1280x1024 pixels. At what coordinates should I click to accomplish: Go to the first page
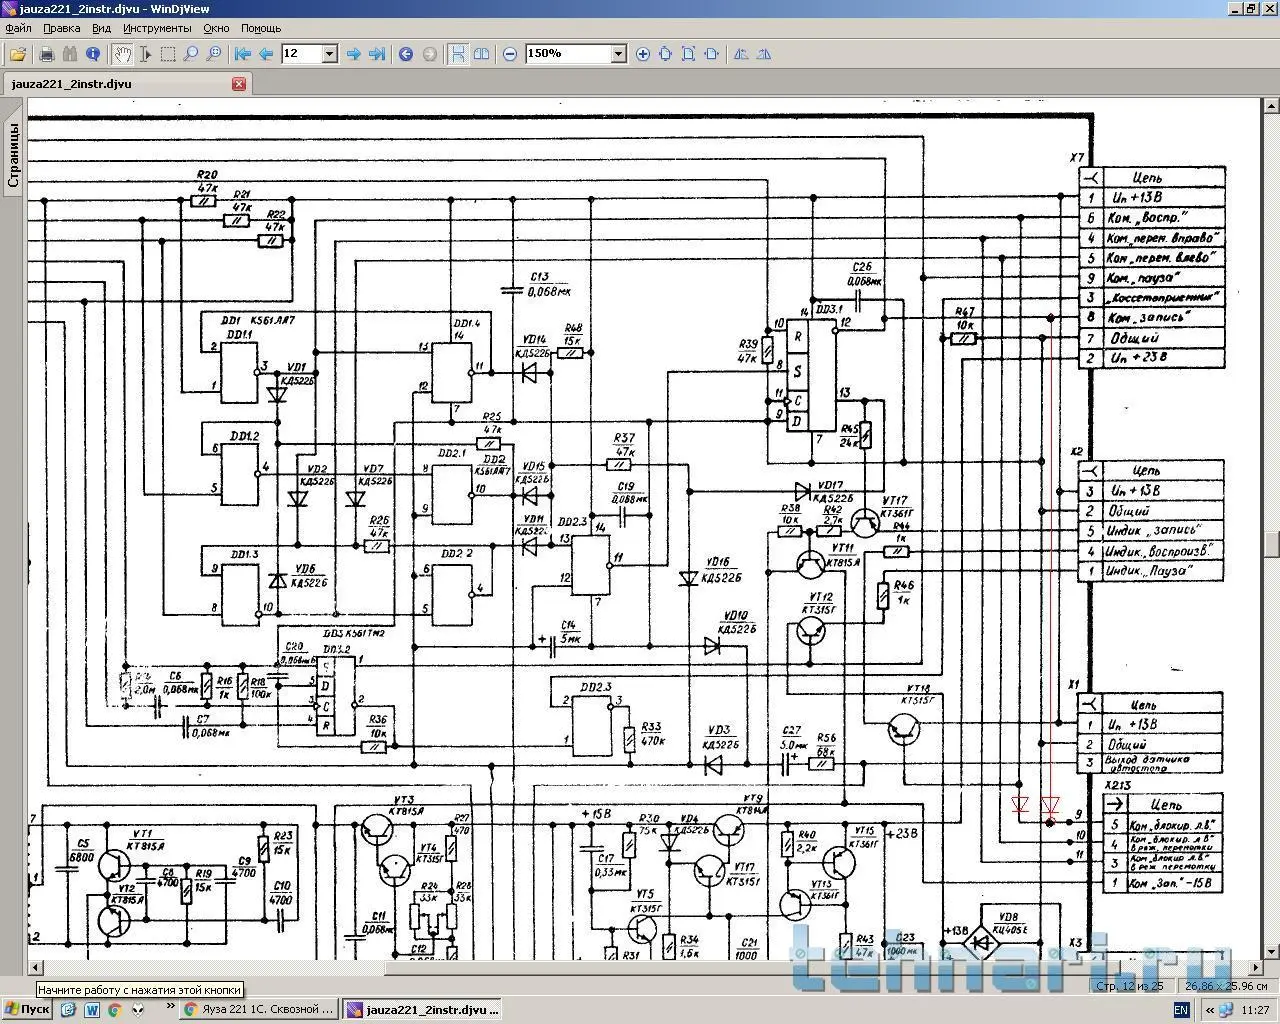[x=242, y=54]
